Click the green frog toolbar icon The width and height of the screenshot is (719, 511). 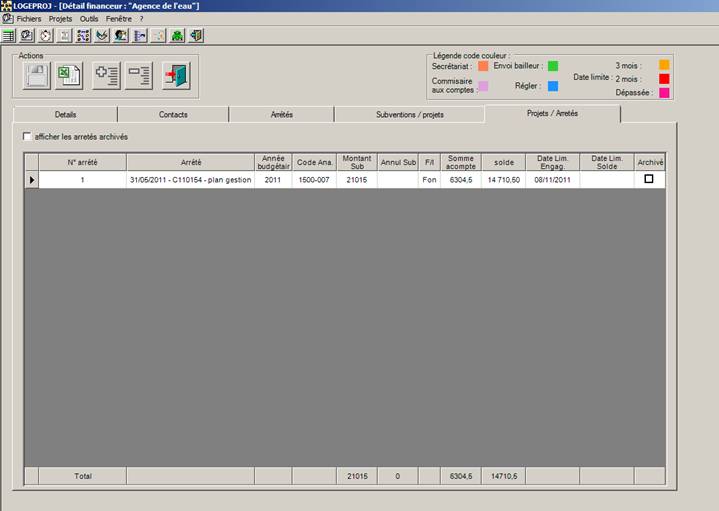[177, 36]
